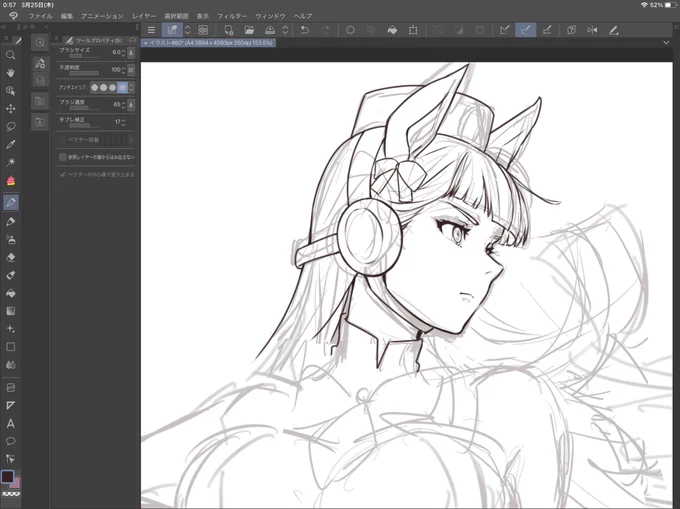Adjust stabilization 17 stepper arrows
The height and width of the screenshot is (509, 680).
(x=124, y=123)
